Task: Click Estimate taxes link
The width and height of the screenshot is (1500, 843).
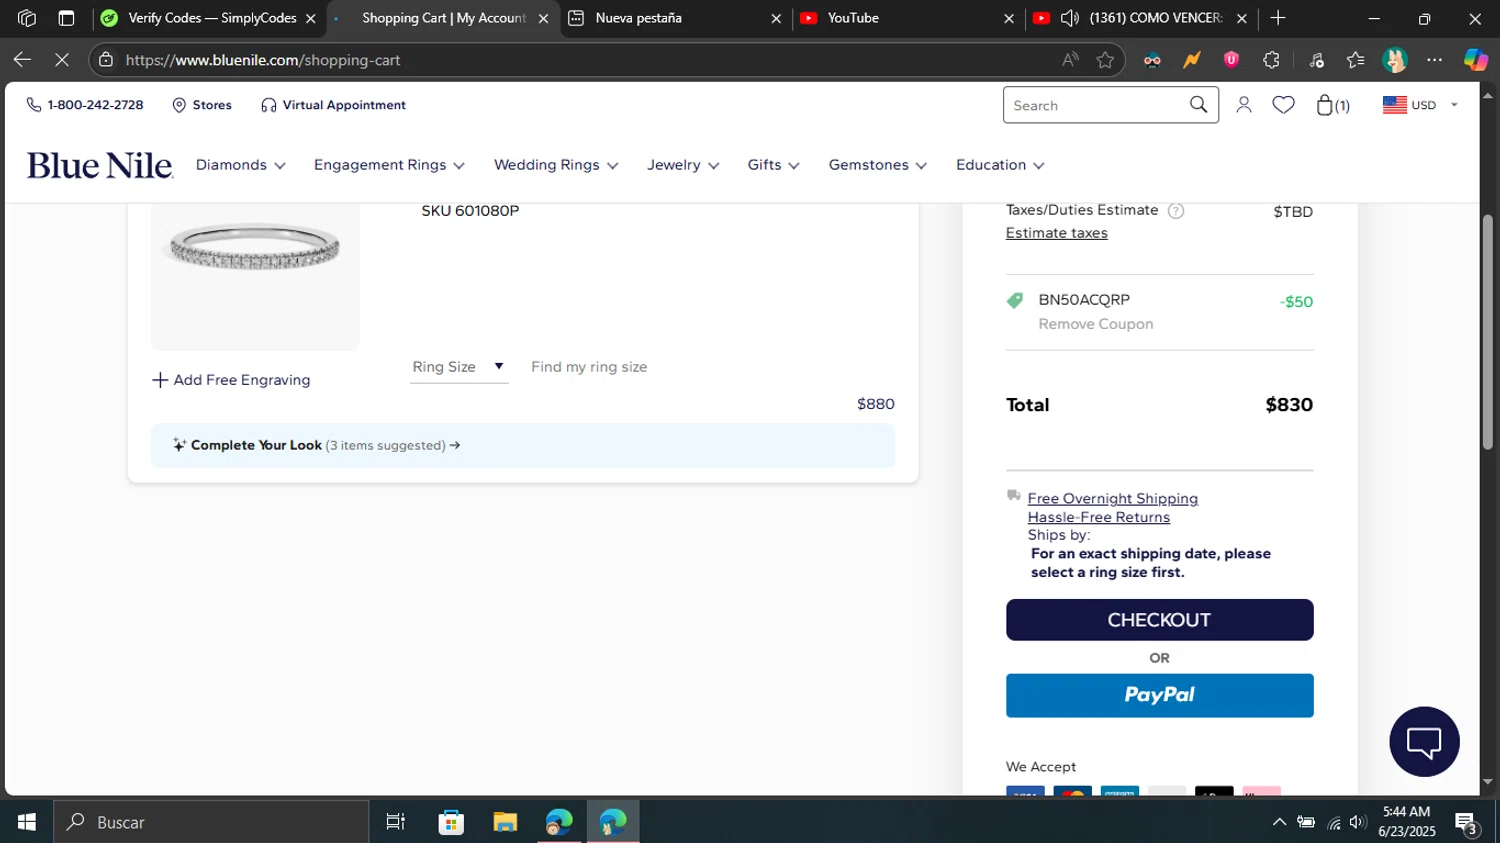Action: tap(1056, 233)
